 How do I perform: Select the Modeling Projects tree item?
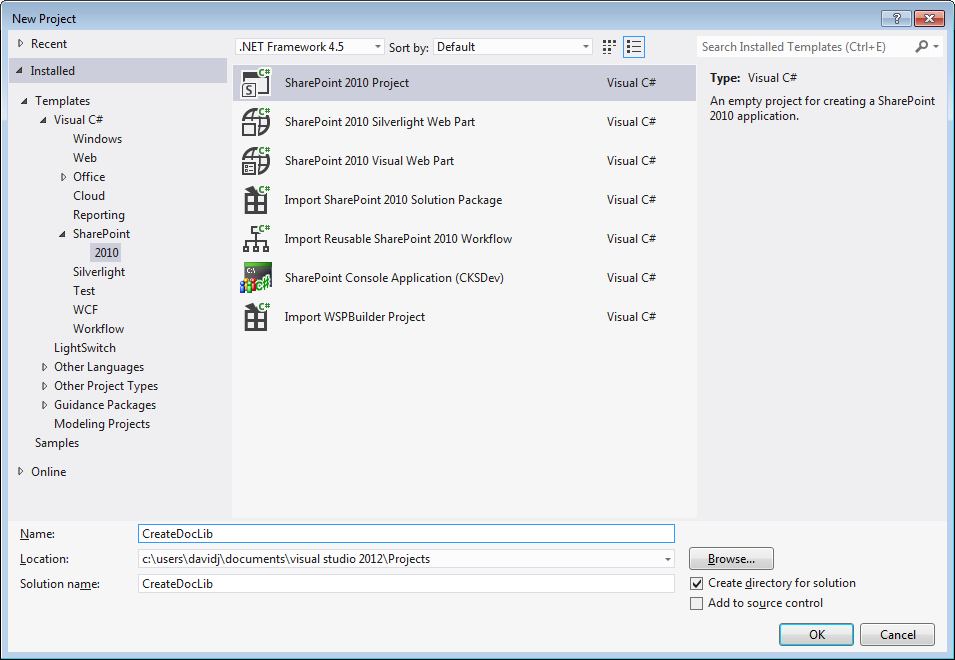[x=102, y=424]
